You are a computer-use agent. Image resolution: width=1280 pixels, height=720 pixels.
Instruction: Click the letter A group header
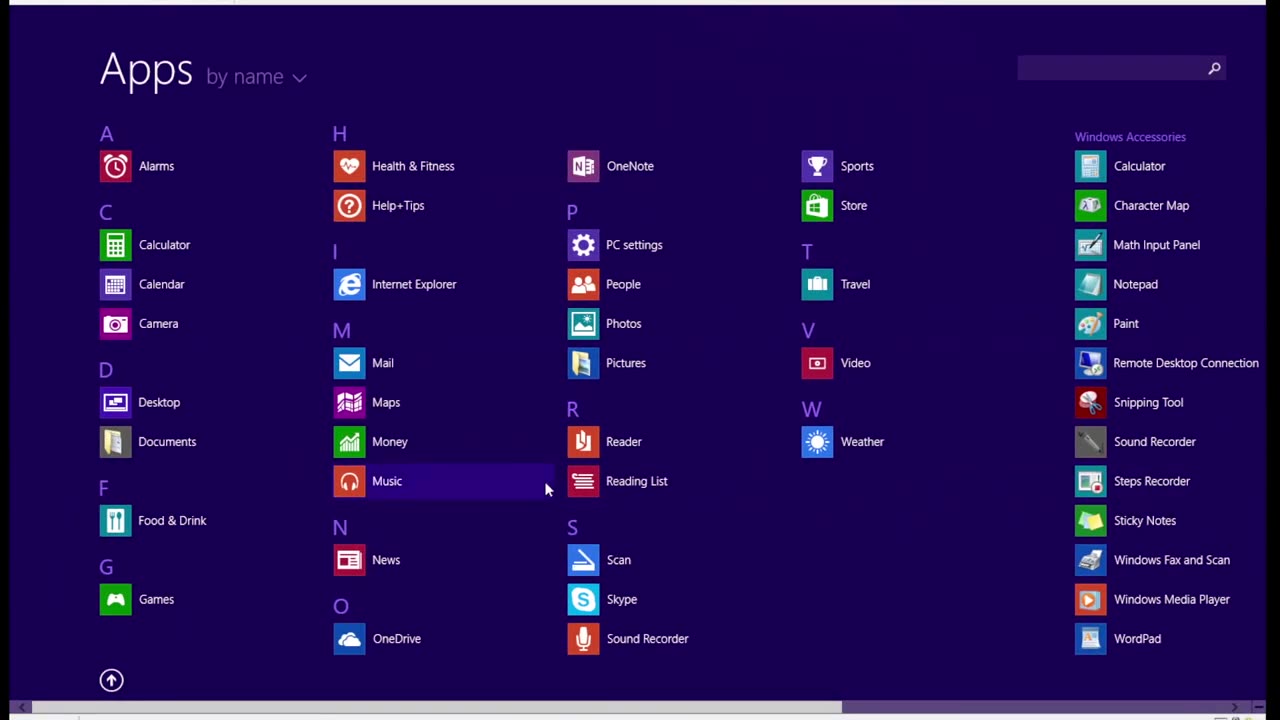[x=107, y=134]
